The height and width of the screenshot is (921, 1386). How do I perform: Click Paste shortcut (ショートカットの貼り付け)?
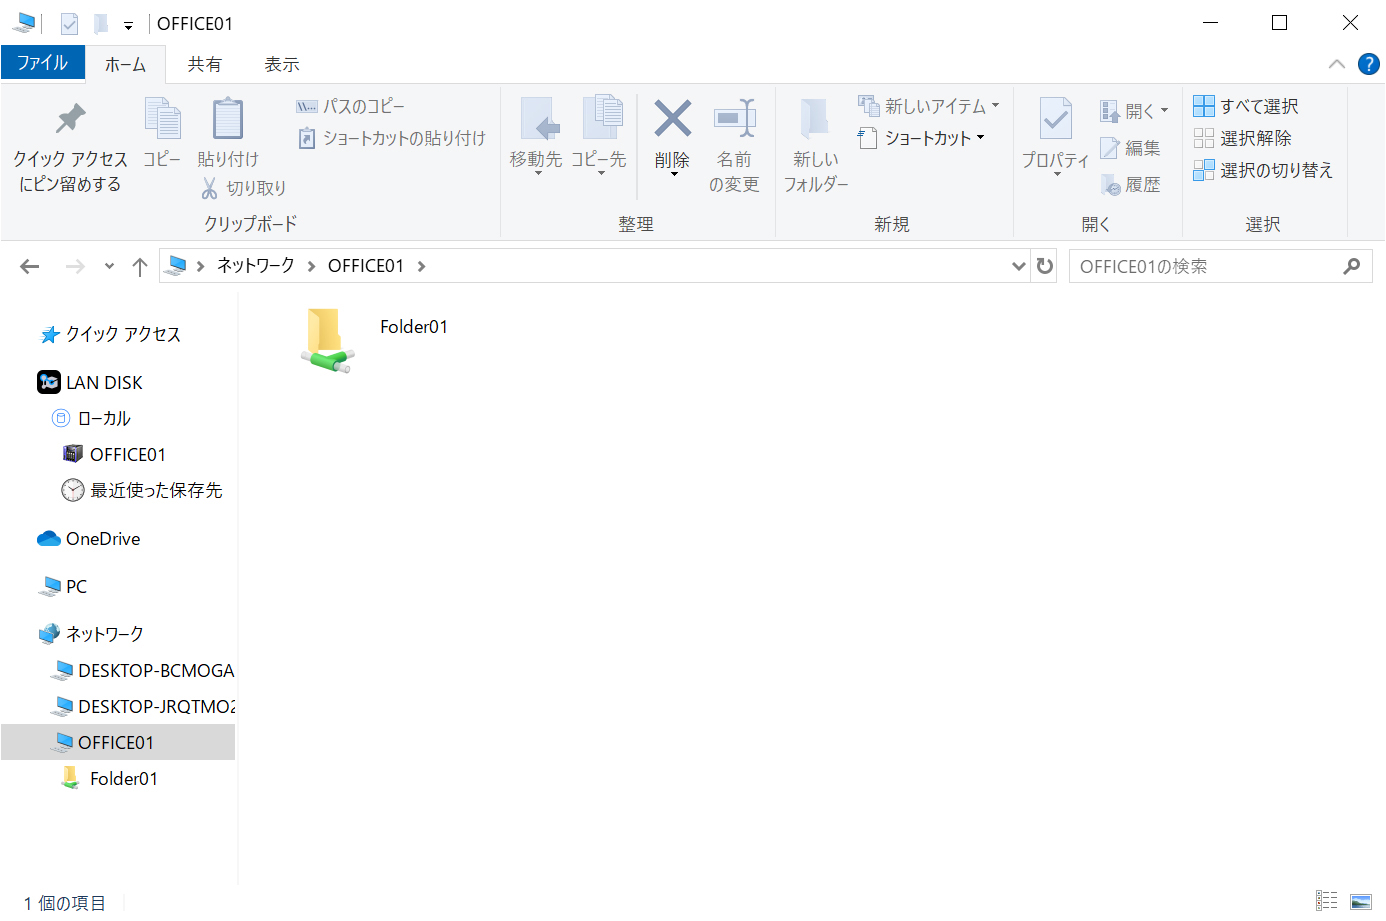coord(391,138)
